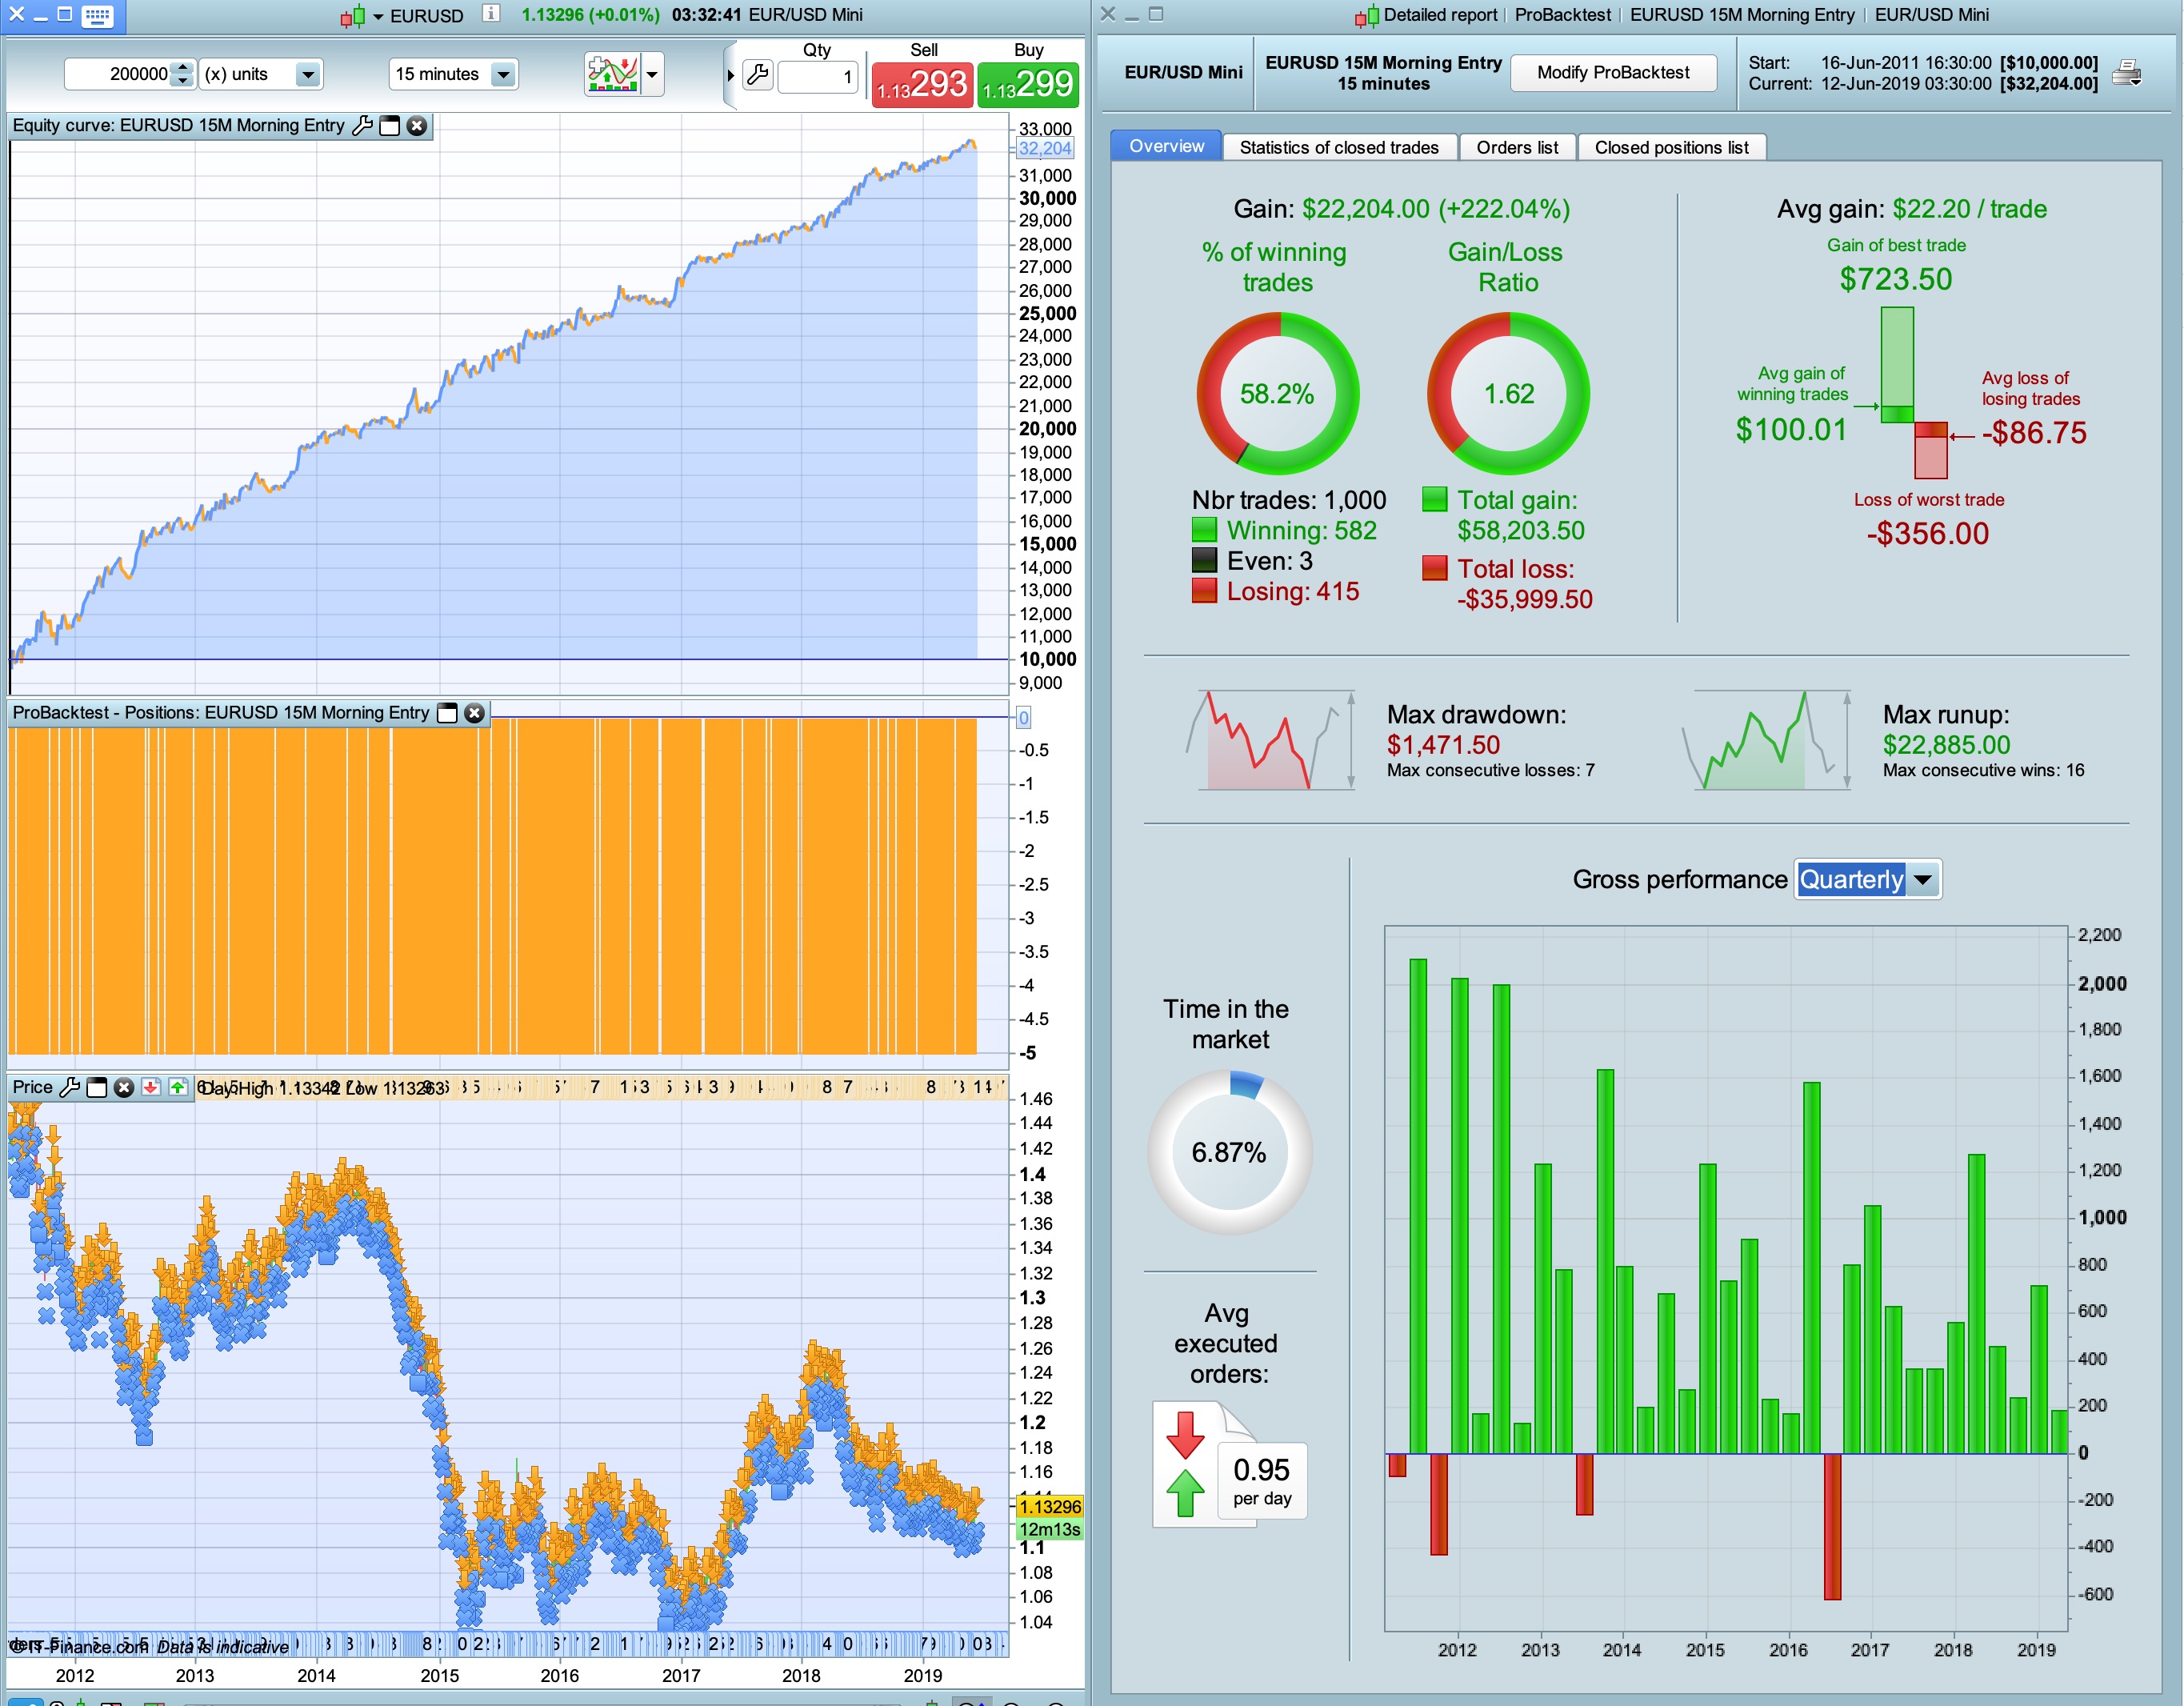
Task: Click the EURUSD instrument info icon
Action: tap(491, 14)
